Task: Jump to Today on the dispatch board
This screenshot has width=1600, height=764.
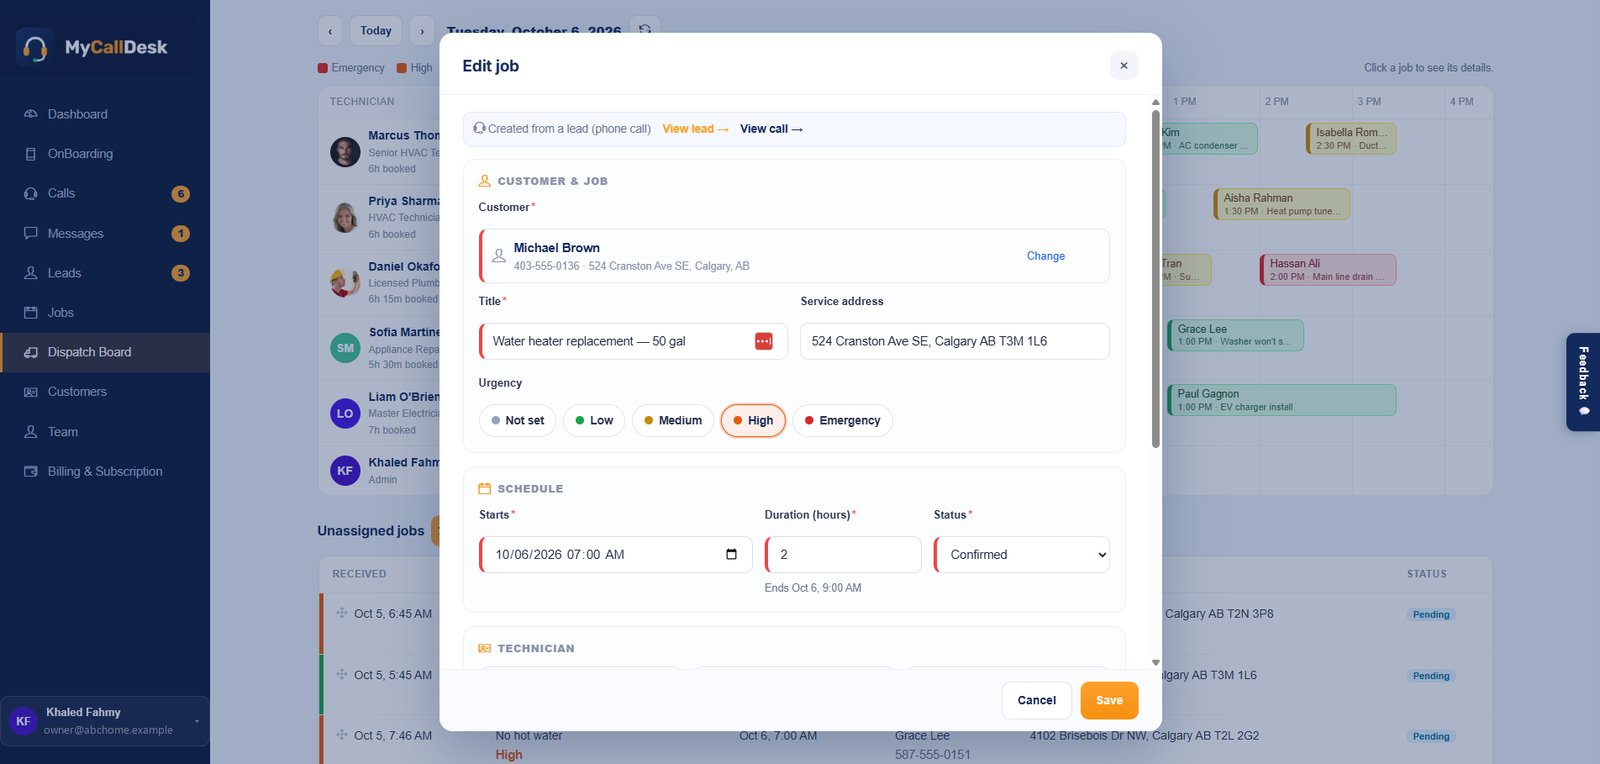Action: (x=376, y=31)
